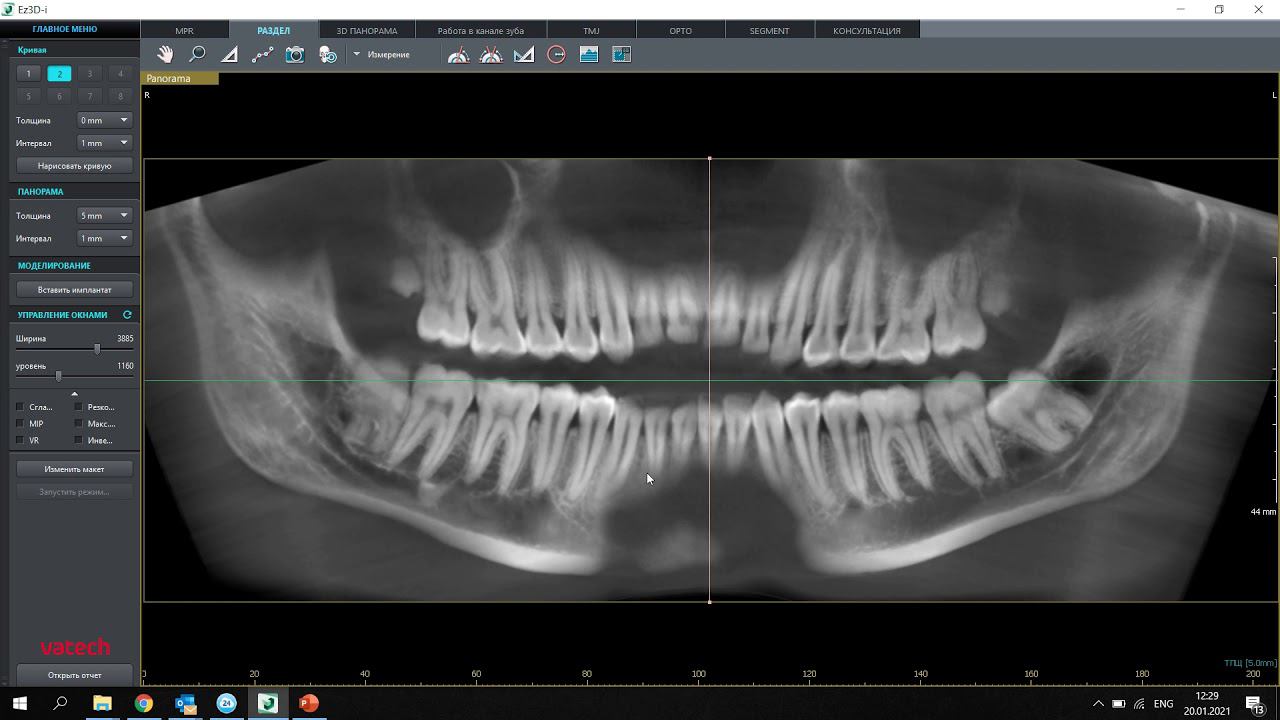Open the network tray icon

[1139, 704]
